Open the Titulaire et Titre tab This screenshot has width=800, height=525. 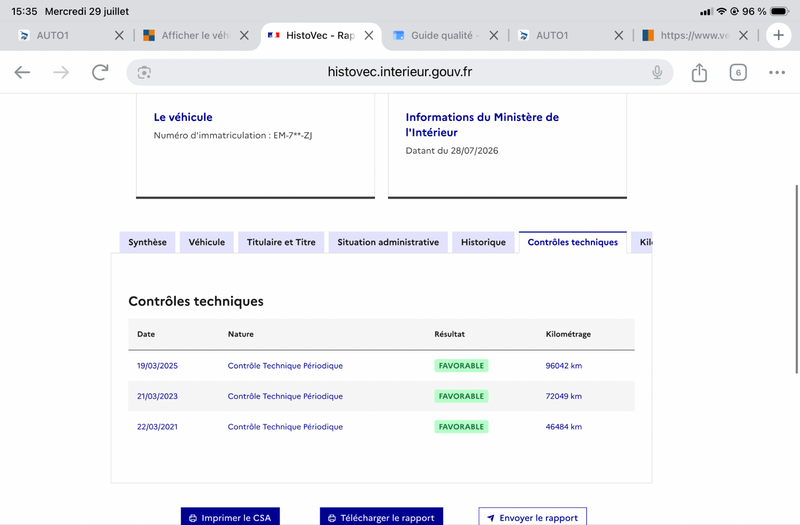point(281,242)
